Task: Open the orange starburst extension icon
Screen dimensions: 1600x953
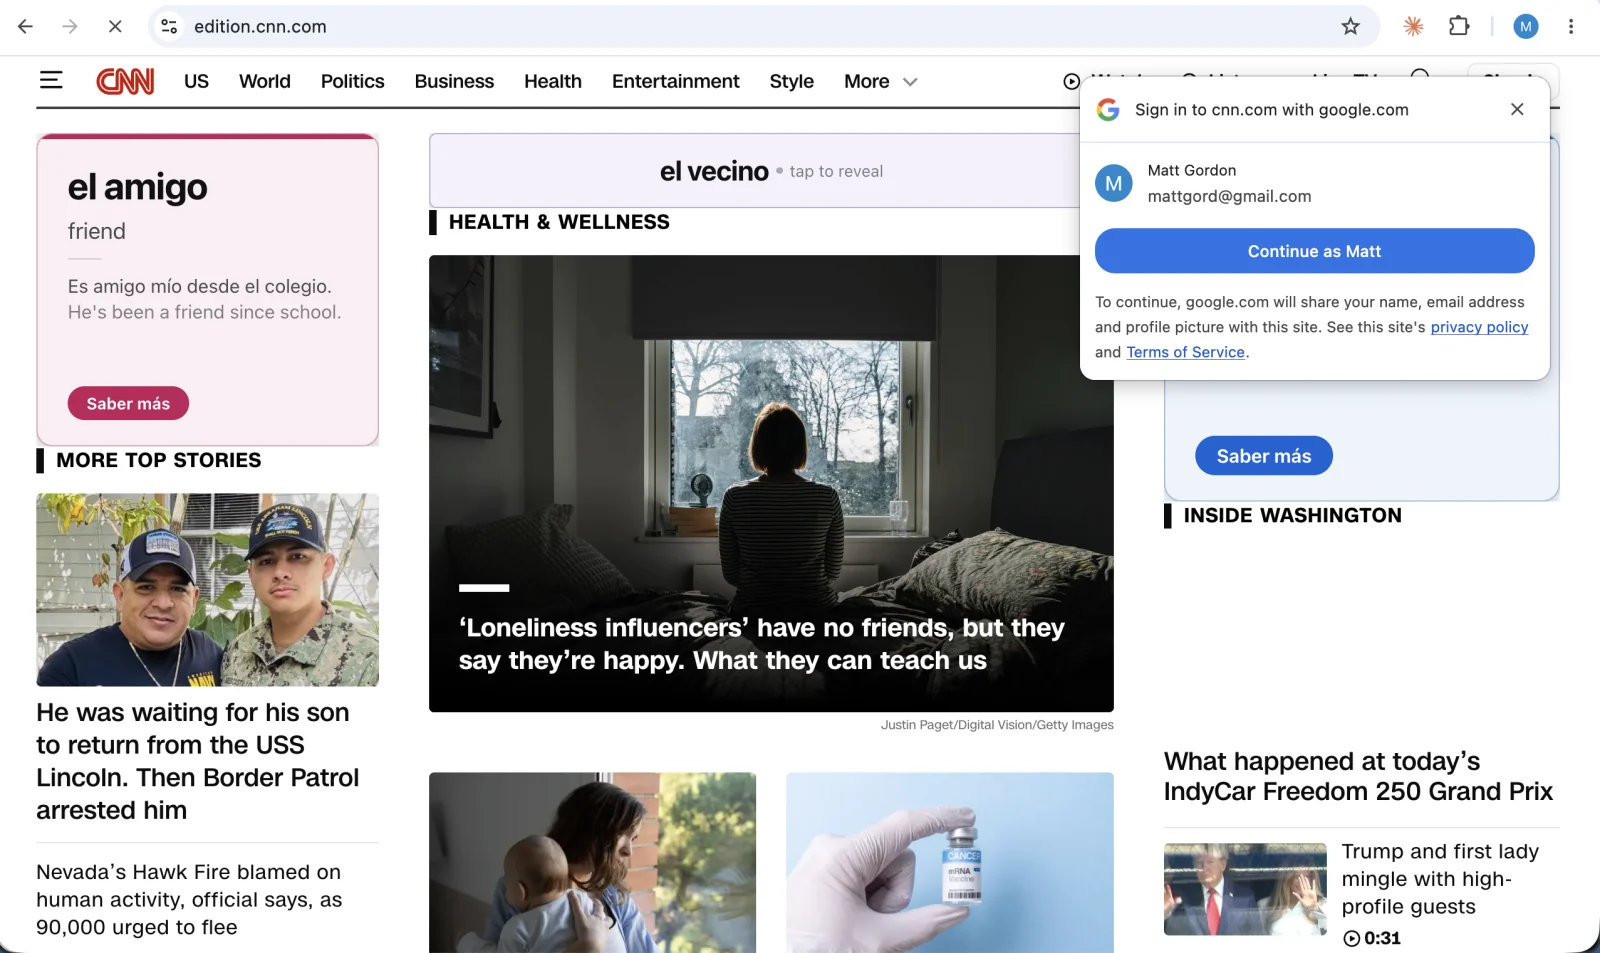Action: click(1413, 27)
